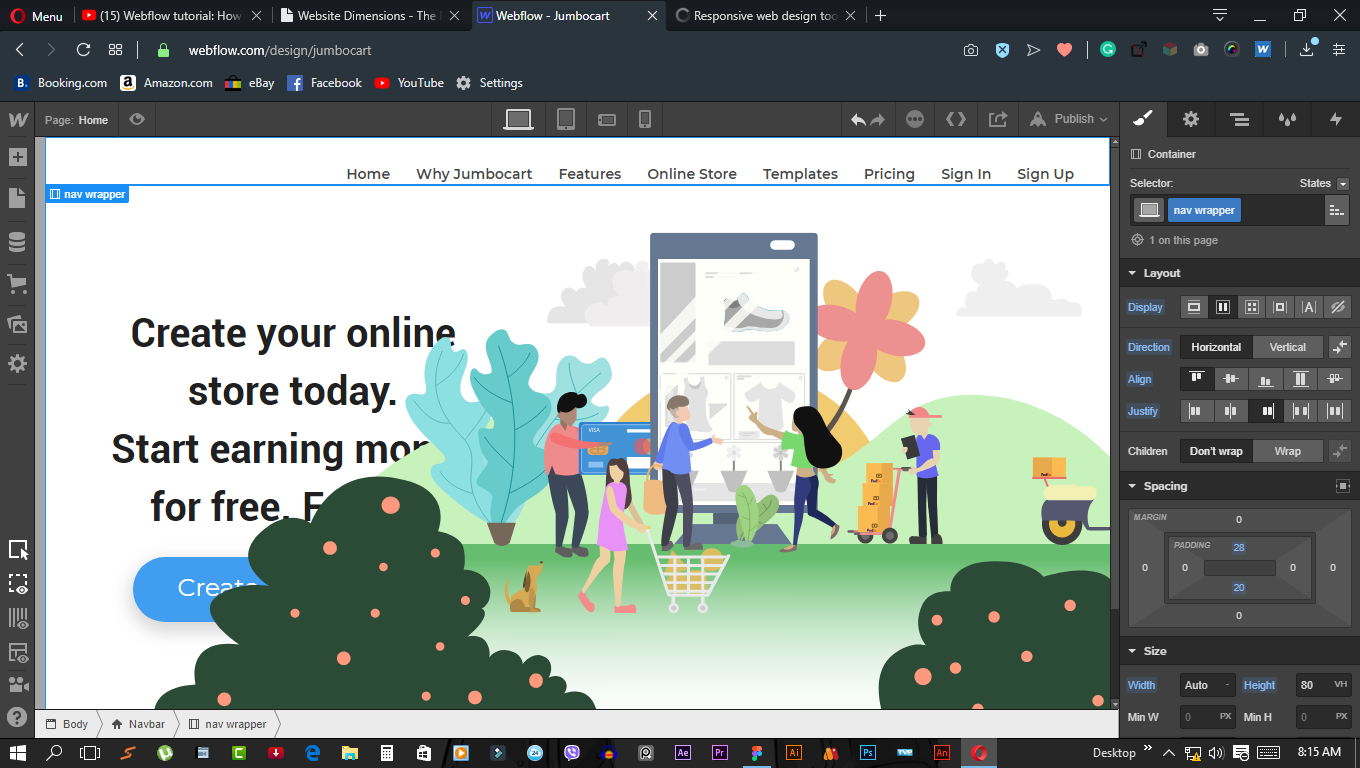Toggle guide overlay visibility

click(18, 652)
